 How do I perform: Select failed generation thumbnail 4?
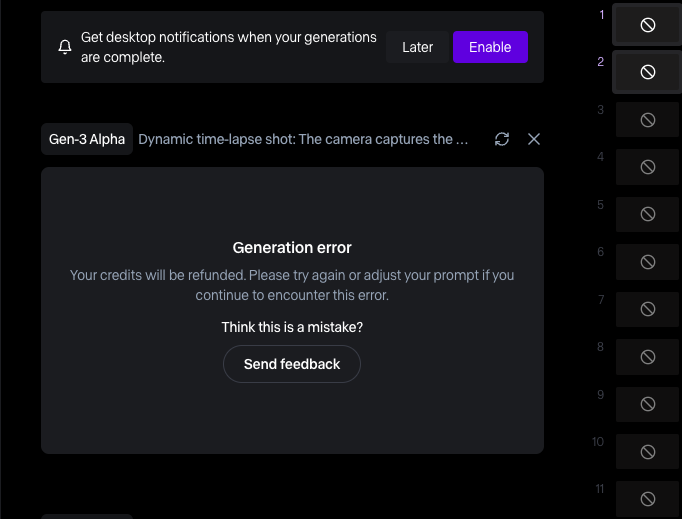pyautogui.click(x=647, y=167)
